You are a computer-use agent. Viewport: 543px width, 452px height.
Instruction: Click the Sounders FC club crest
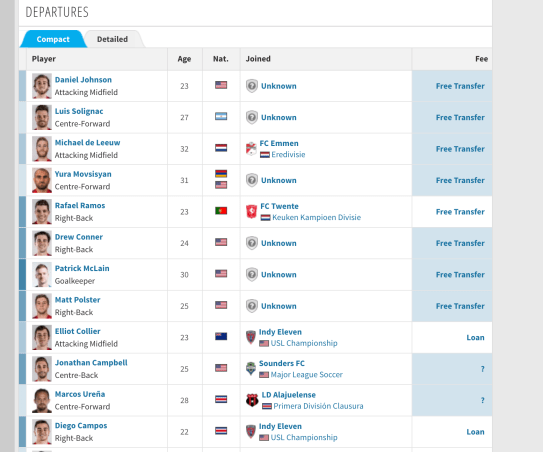[251, 369]
